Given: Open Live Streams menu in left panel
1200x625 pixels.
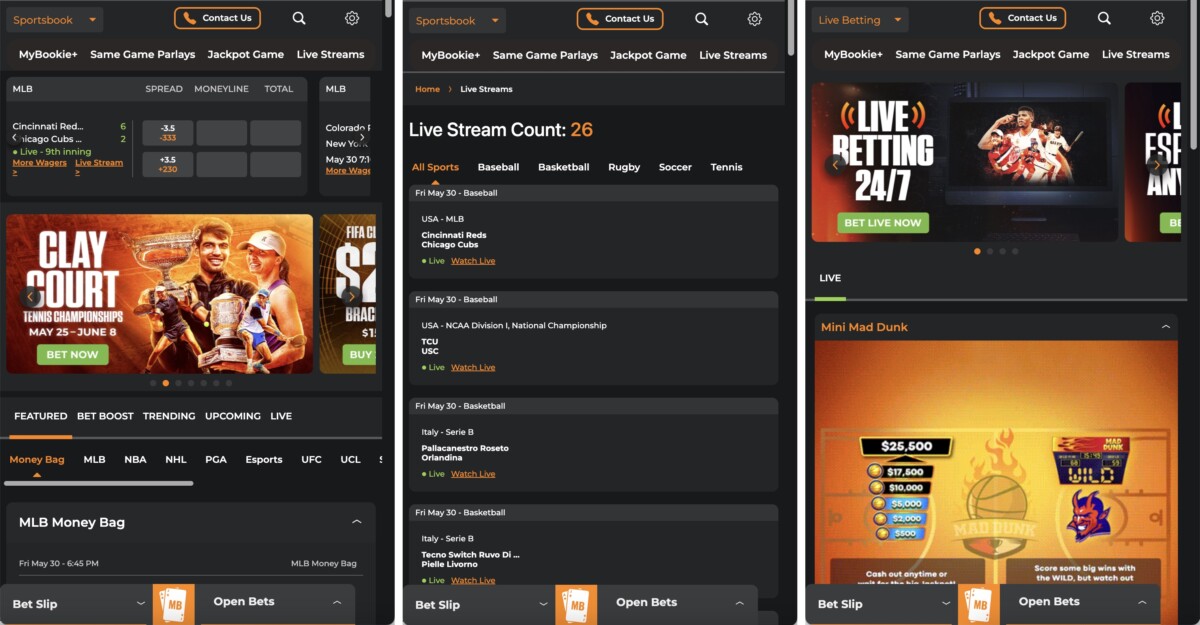Looking at the screenshot, I should tap(330, 55).
